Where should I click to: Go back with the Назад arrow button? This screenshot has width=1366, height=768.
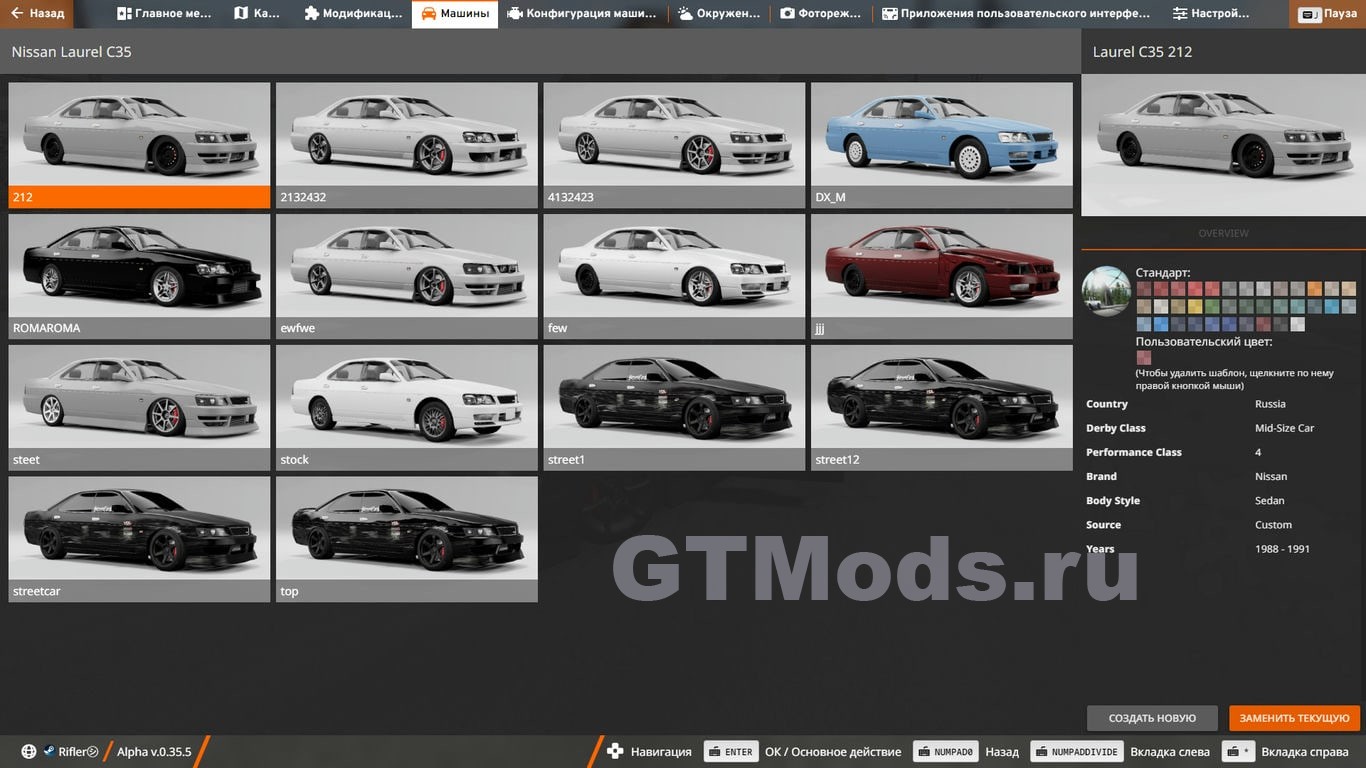(x=38, y=14)
